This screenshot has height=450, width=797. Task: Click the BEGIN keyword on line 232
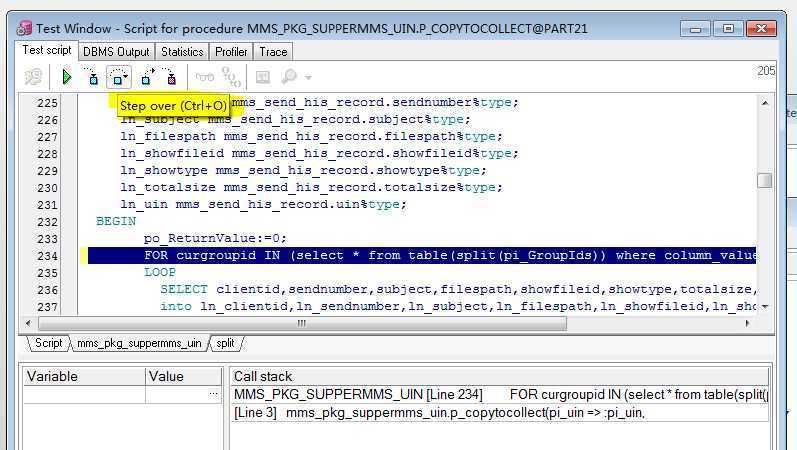(116, 221)
